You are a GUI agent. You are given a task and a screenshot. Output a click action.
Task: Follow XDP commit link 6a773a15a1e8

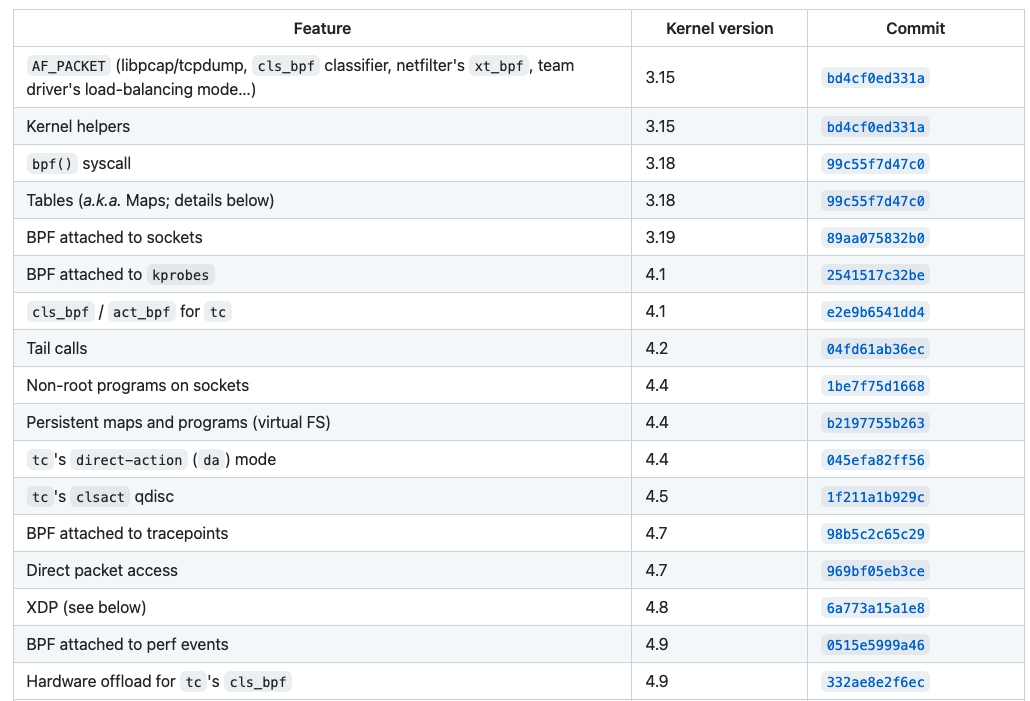(875, 608)
